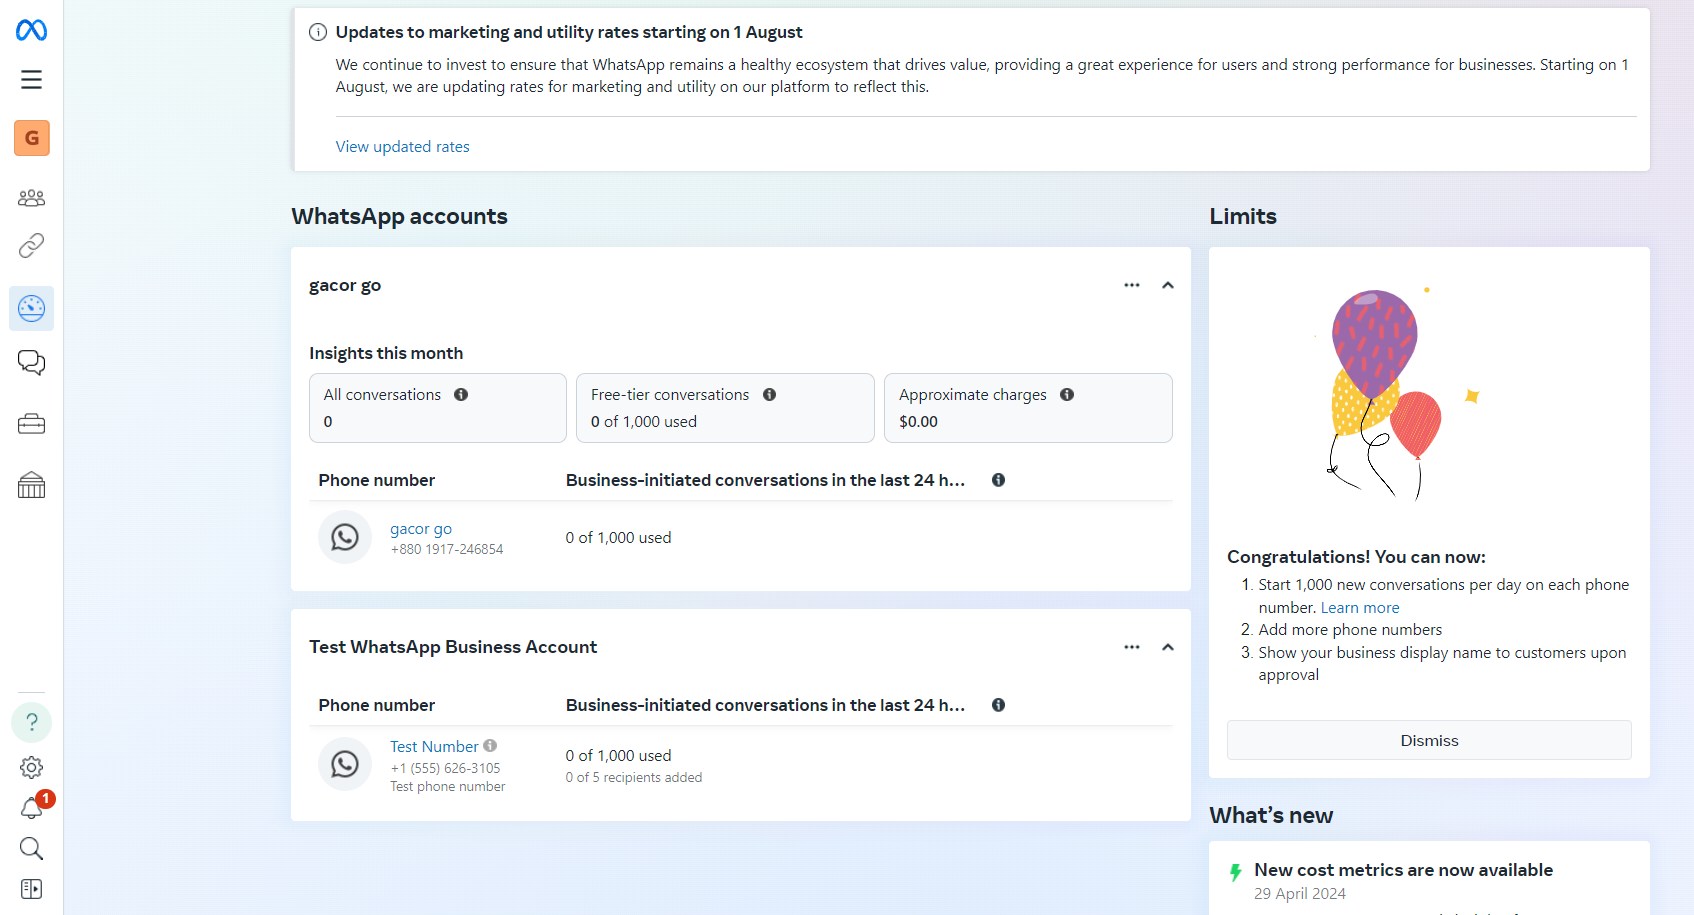Click the 'gacor go' account title
Image resolution: width=1694 pixels, height=915 pixels.
[x=345, y=285]
